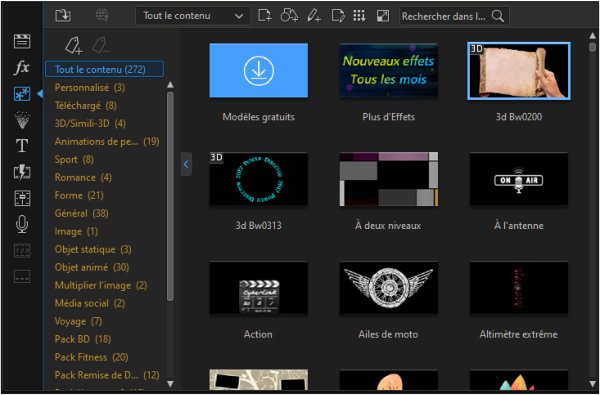Open the Transition Room lightning icon
Screen dimensions: 600x395
[22, 173]
